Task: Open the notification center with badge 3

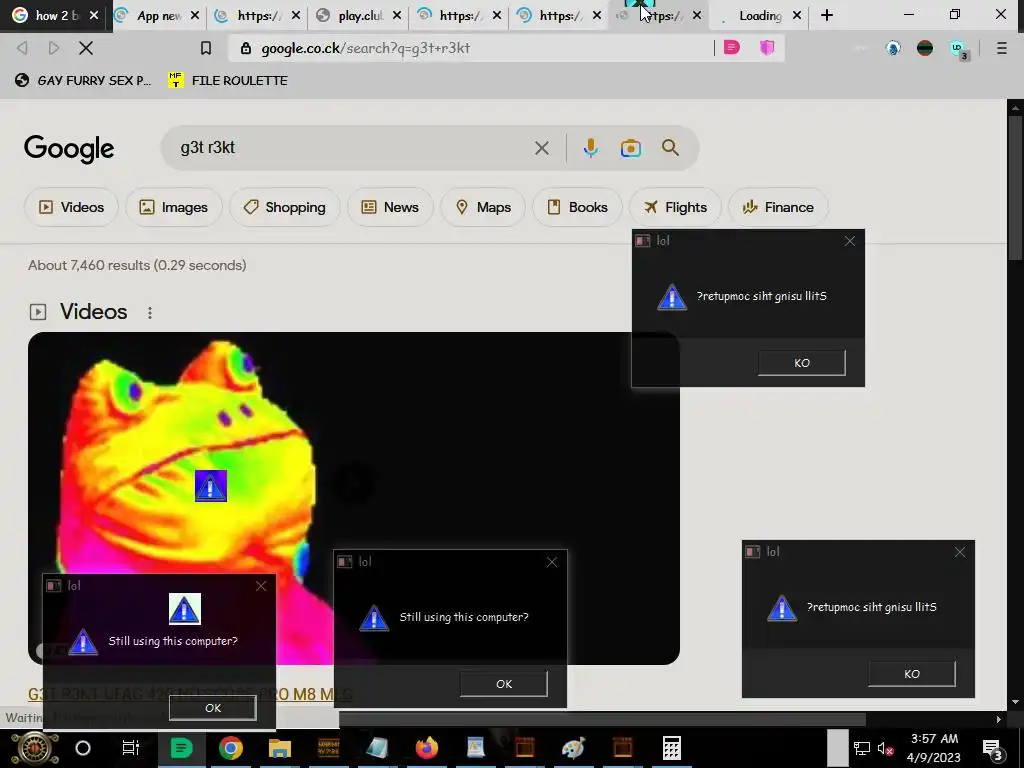Action: coord(993,750)
